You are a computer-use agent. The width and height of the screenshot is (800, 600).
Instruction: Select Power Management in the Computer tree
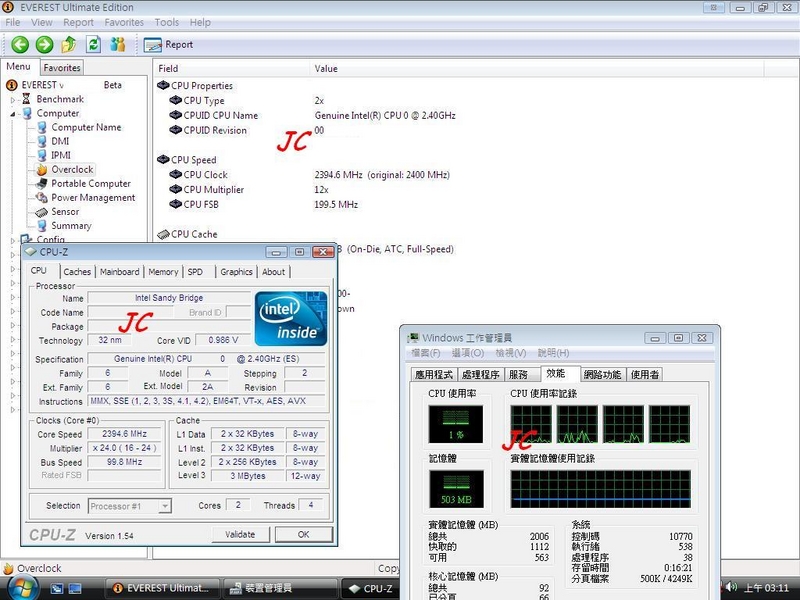tap(93, 198)
